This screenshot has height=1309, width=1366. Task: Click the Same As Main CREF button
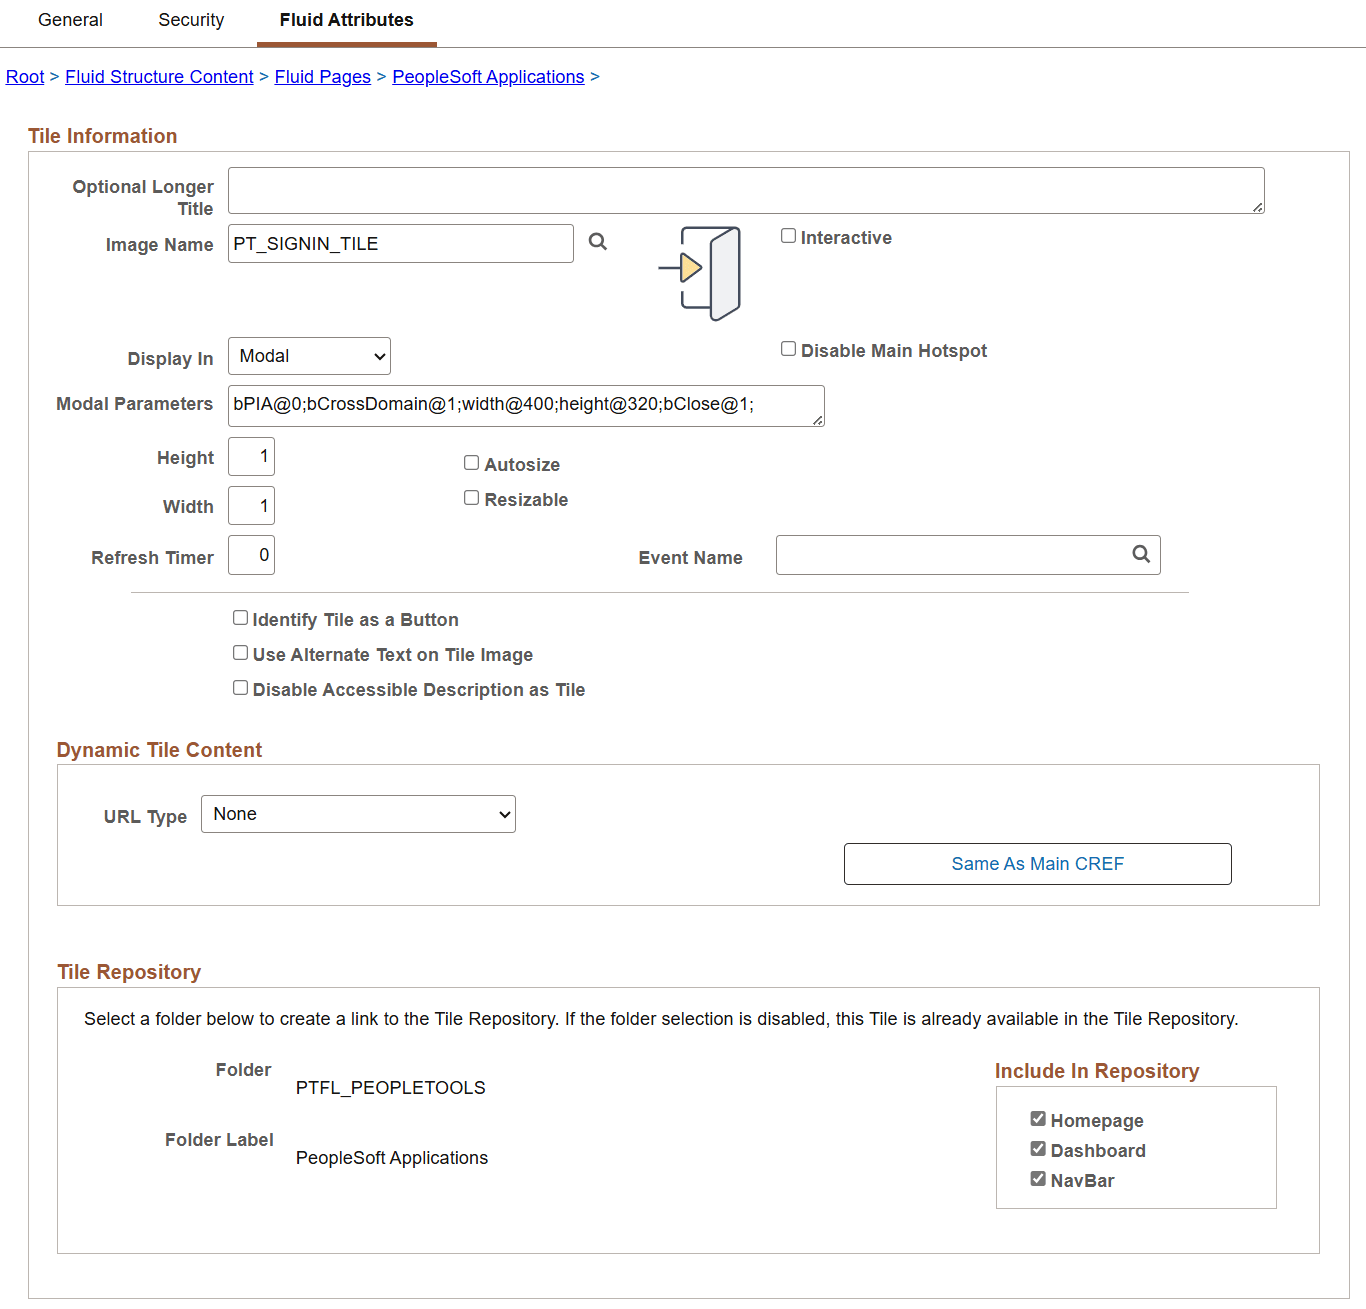pos(1037,863)
